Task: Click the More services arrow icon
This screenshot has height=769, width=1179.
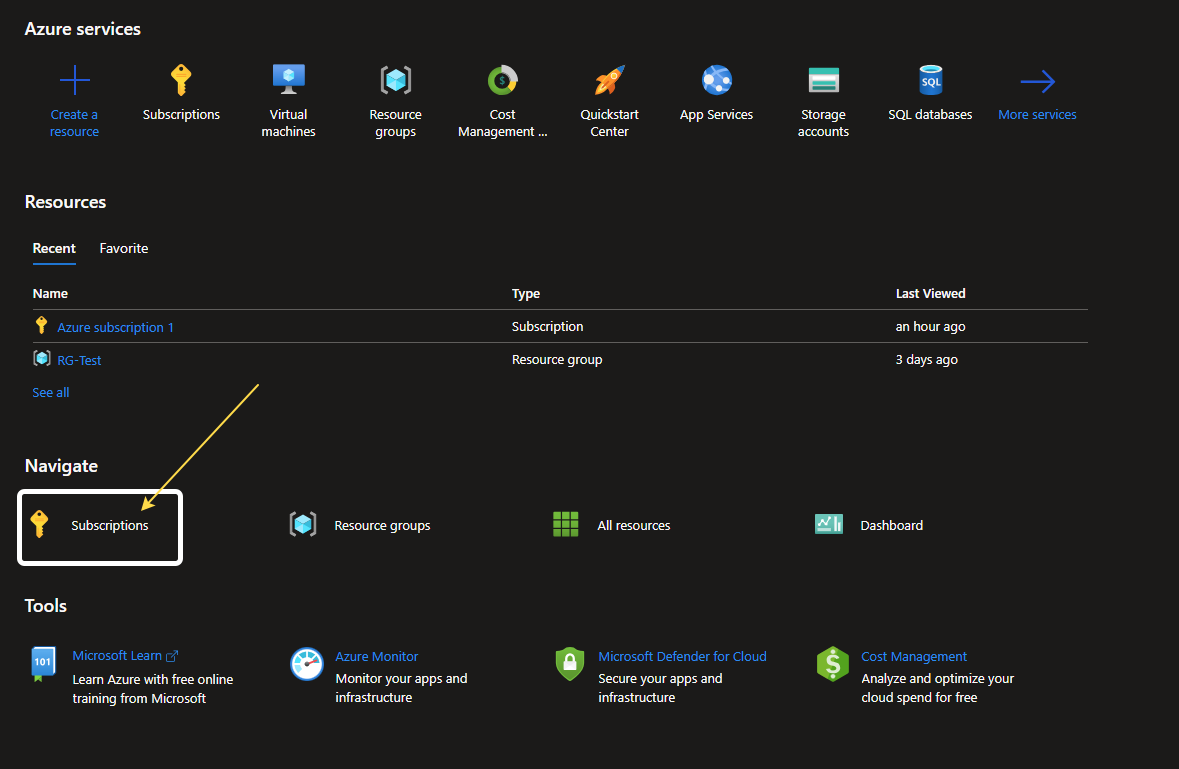Action: pyautogui.click(x=1037, y=78)
